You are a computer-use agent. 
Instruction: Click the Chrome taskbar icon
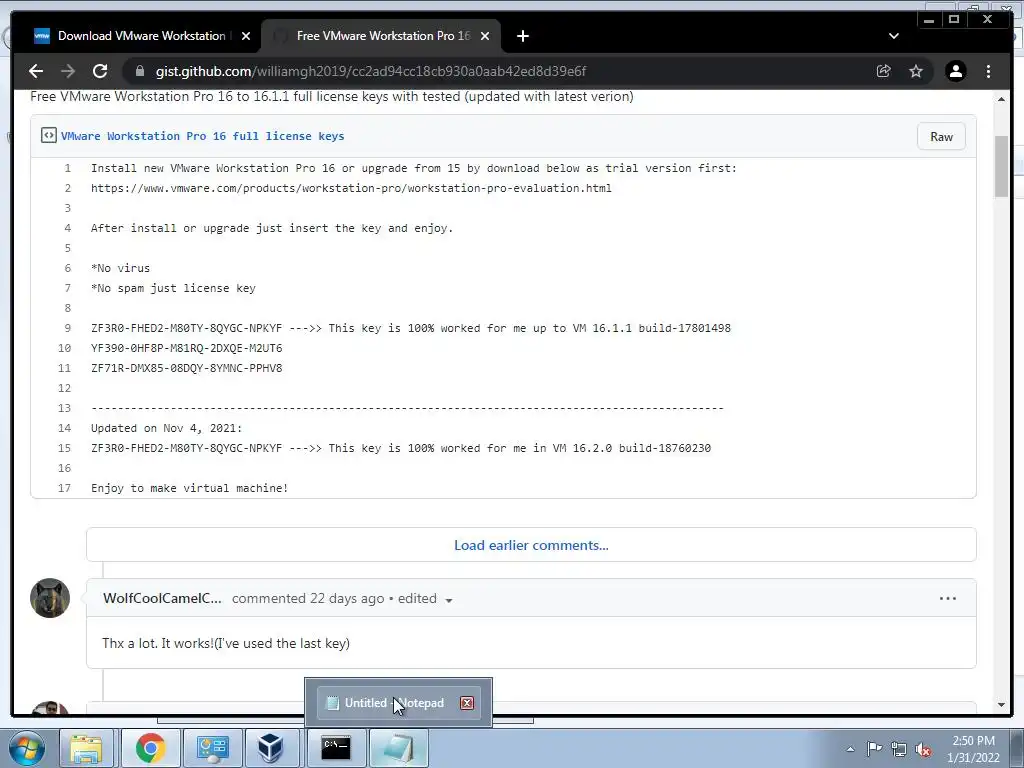150,748
